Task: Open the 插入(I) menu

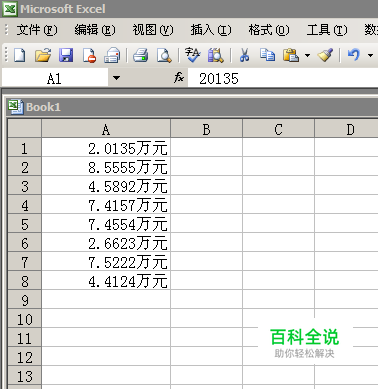Action: click(x=211, y=30)
